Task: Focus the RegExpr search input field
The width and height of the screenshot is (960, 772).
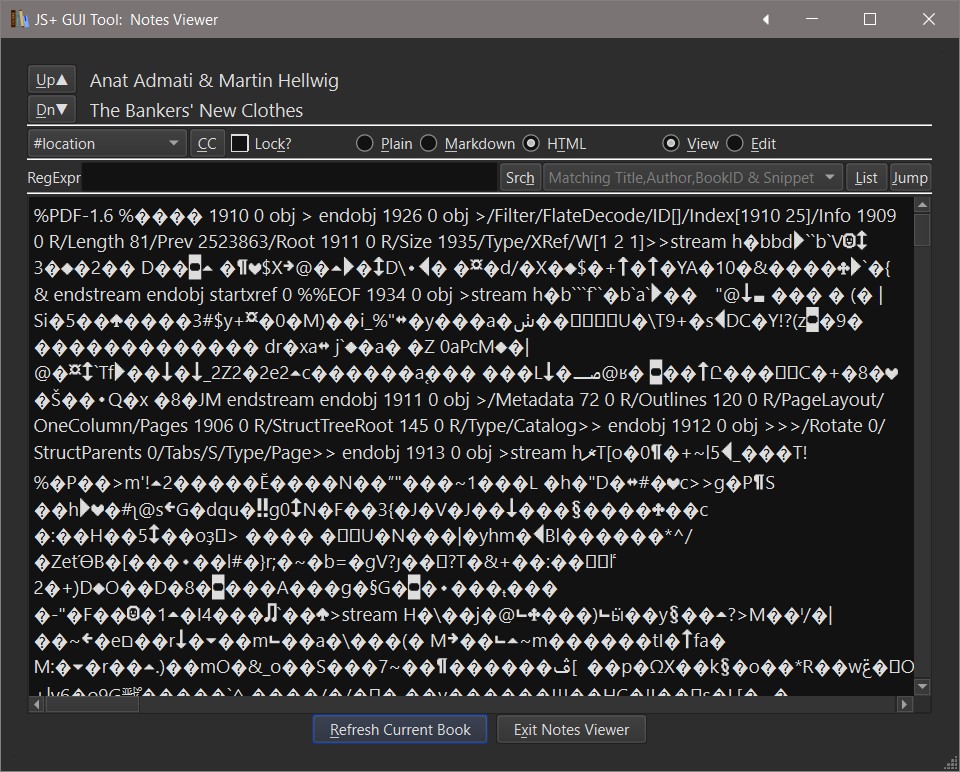Action: [290, 178]
